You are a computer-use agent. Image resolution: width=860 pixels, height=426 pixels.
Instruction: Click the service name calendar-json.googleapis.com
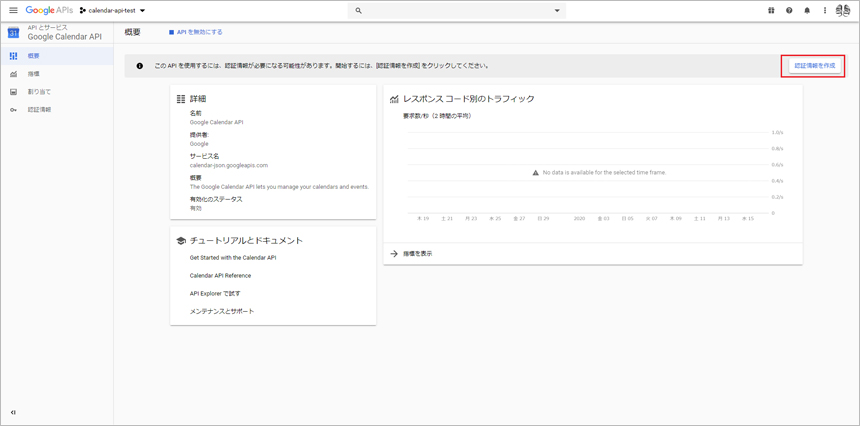coord(229,165)
